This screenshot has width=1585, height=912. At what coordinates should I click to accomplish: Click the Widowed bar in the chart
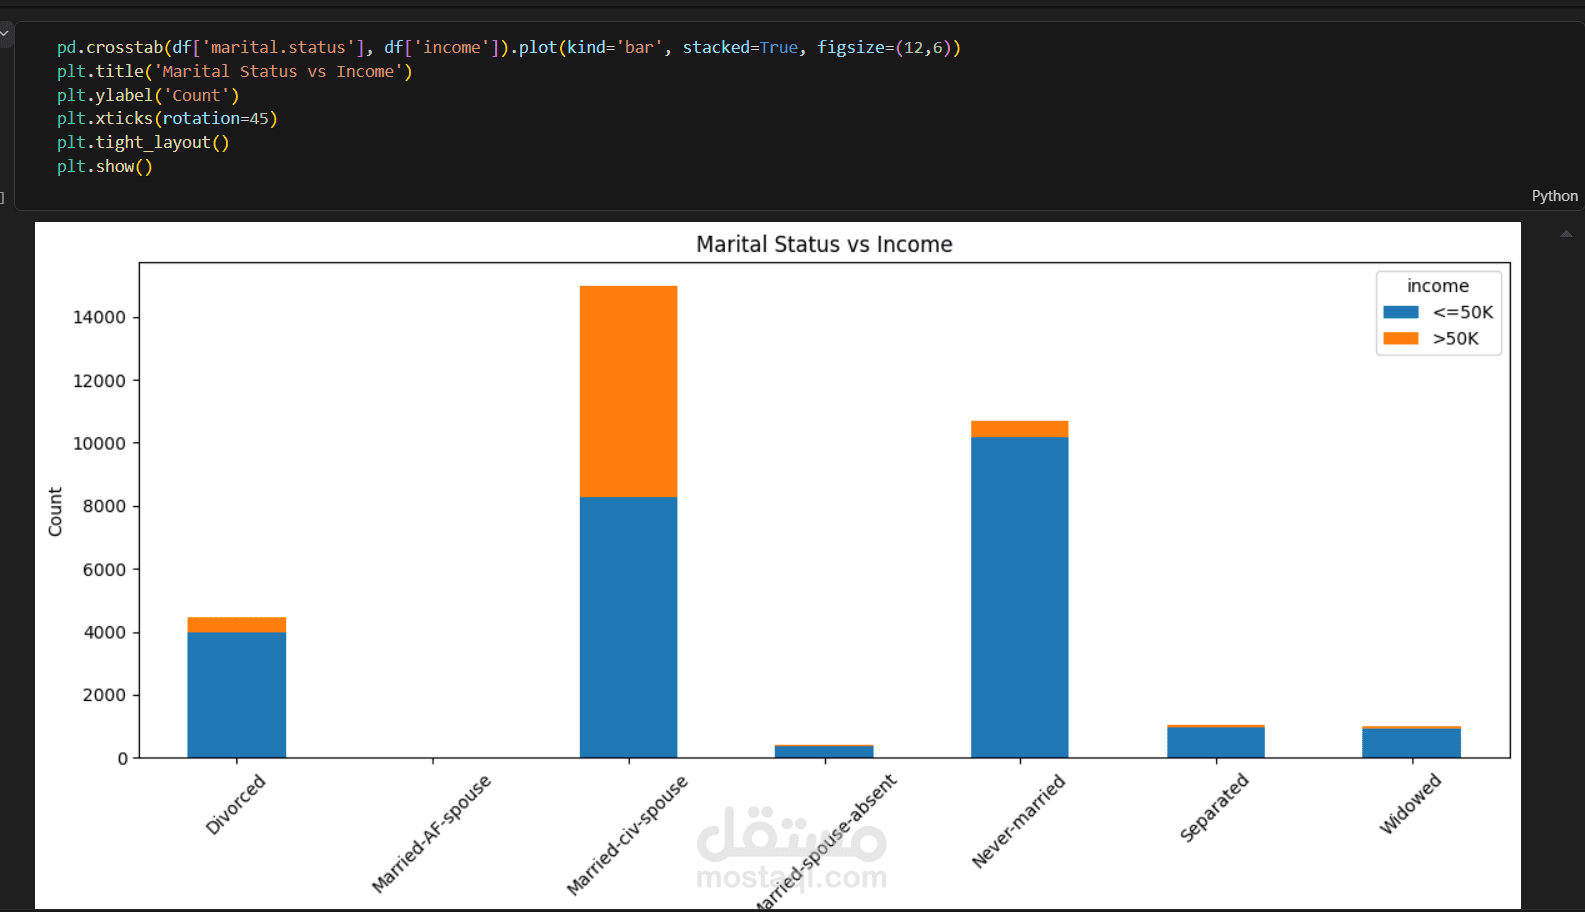click(x=1411, y=743)
